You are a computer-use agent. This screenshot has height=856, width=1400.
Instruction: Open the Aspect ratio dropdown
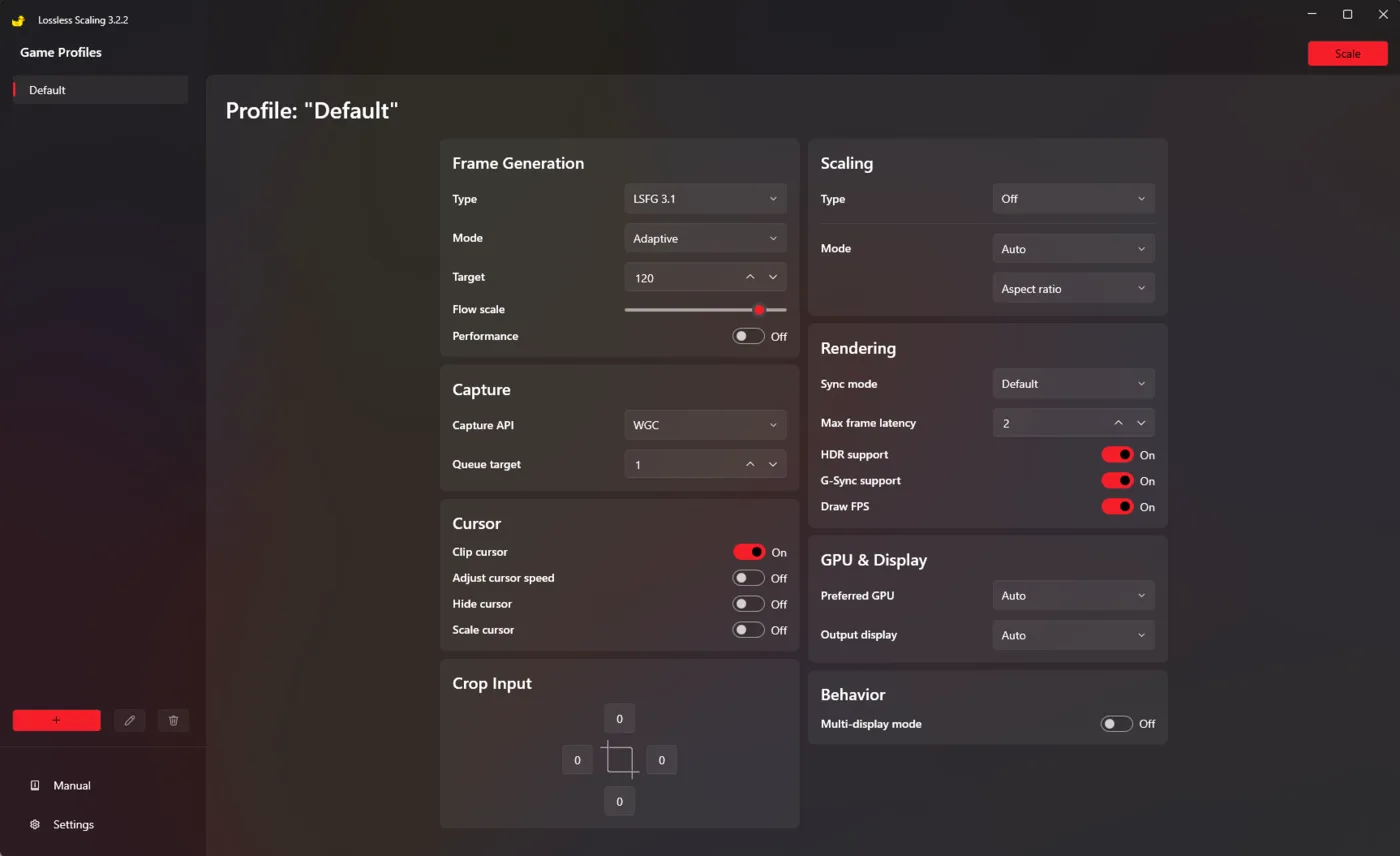(x=1073, y=289)
